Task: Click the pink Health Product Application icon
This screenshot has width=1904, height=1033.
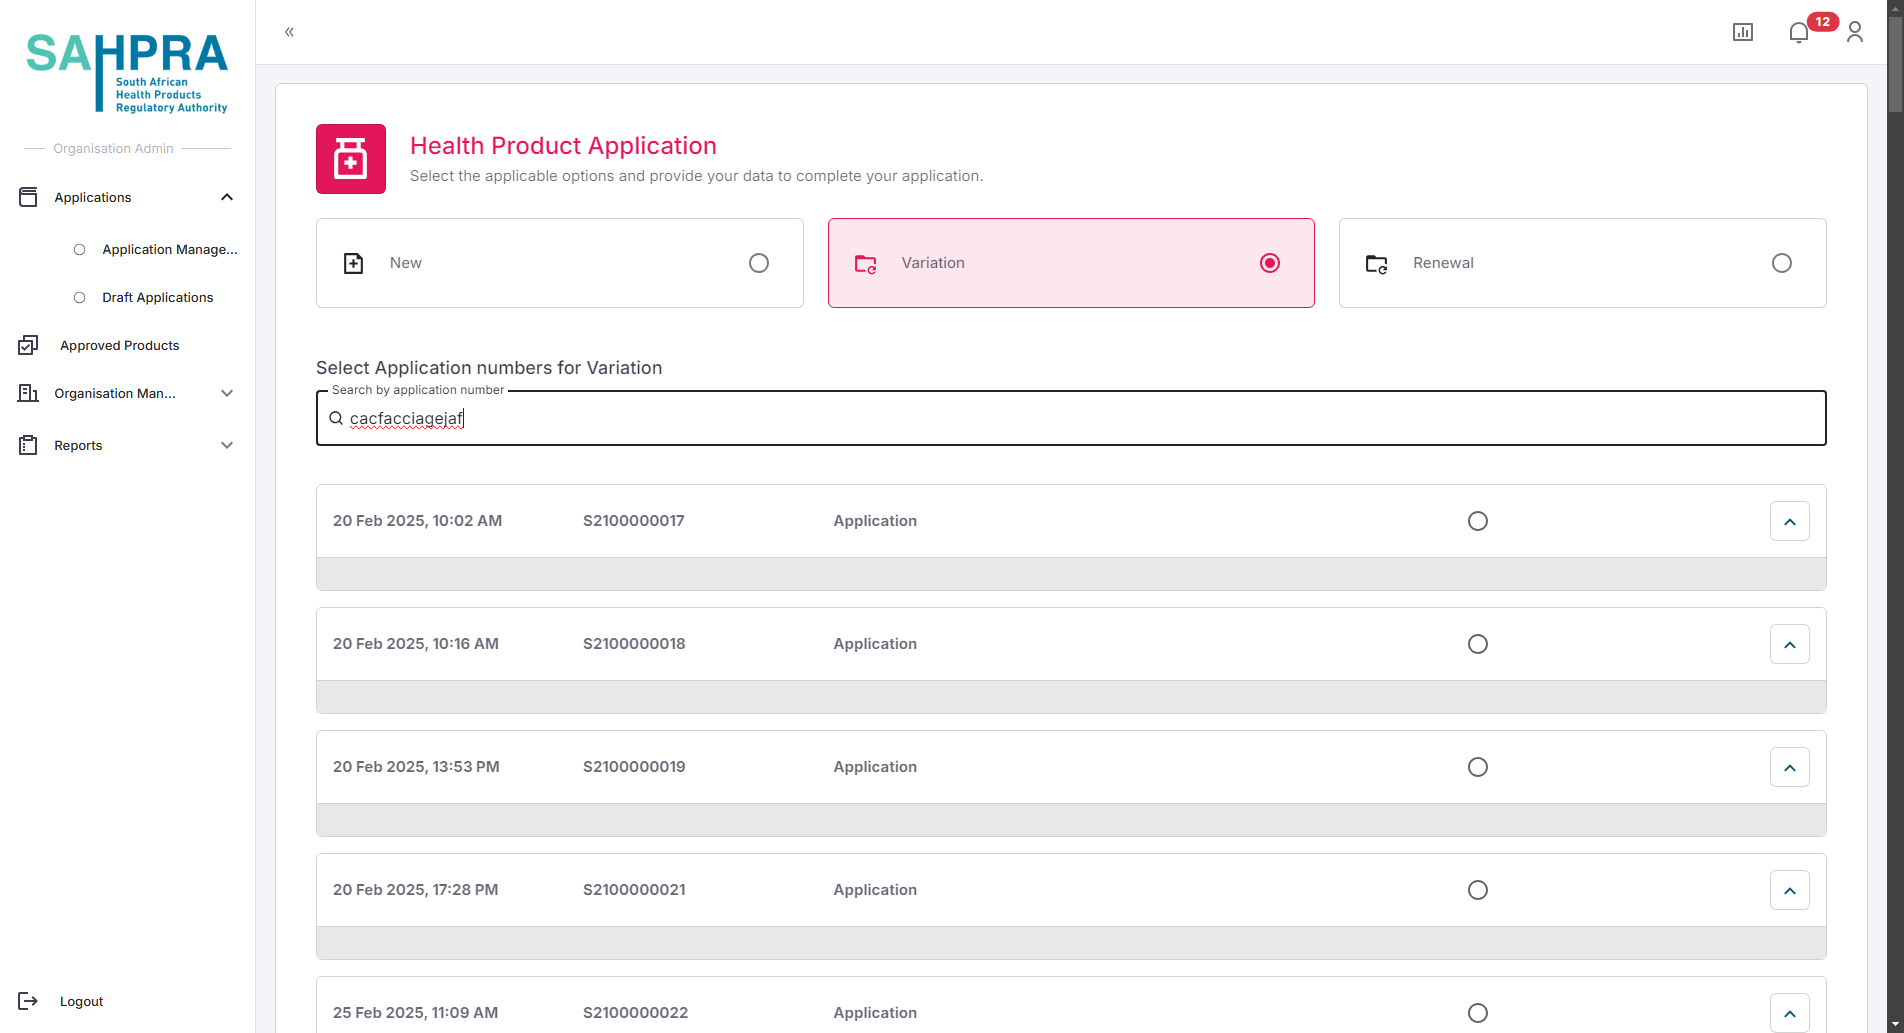Action: 351,159
